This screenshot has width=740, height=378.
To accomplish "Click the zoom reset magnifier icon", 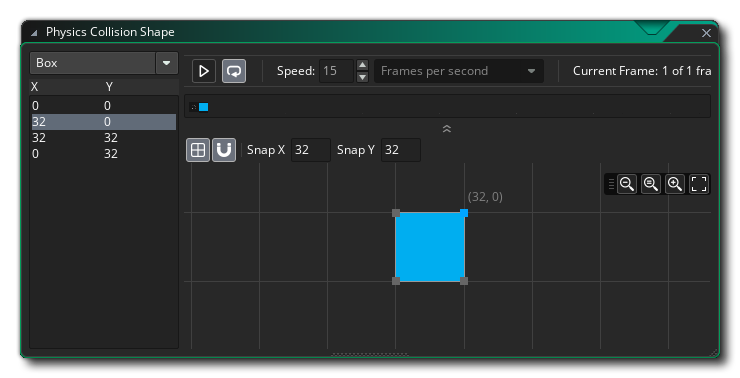I will (651, 184).
